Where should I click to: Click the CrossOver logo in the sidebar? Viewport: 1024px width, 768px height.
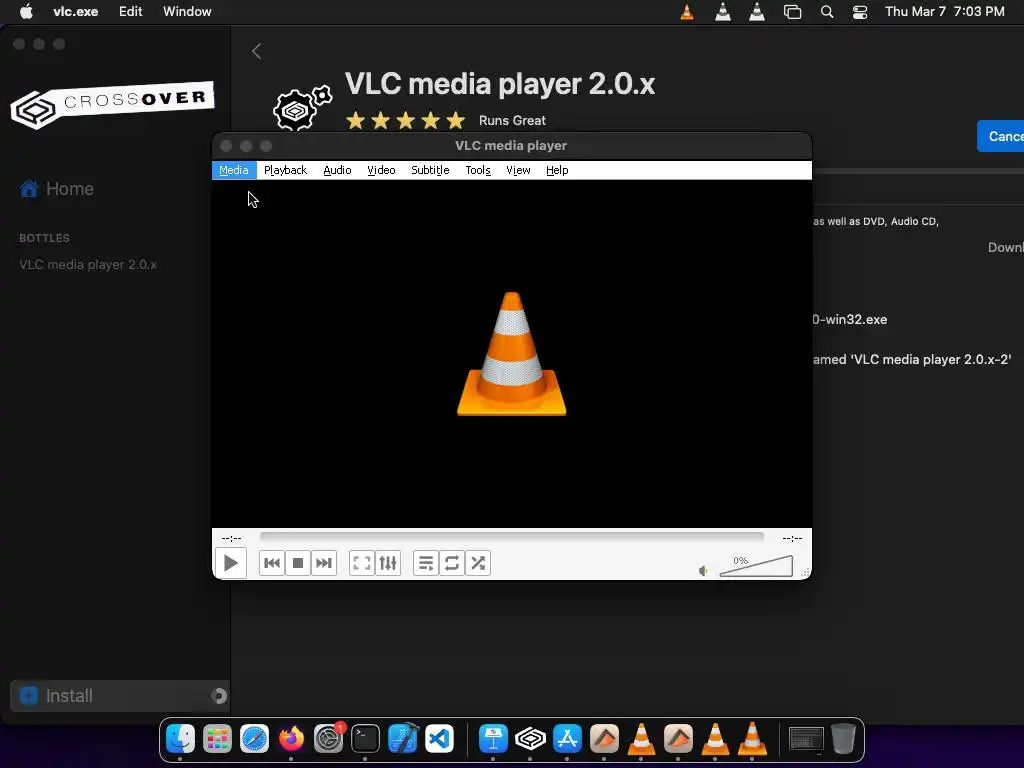tap(112, 104)
